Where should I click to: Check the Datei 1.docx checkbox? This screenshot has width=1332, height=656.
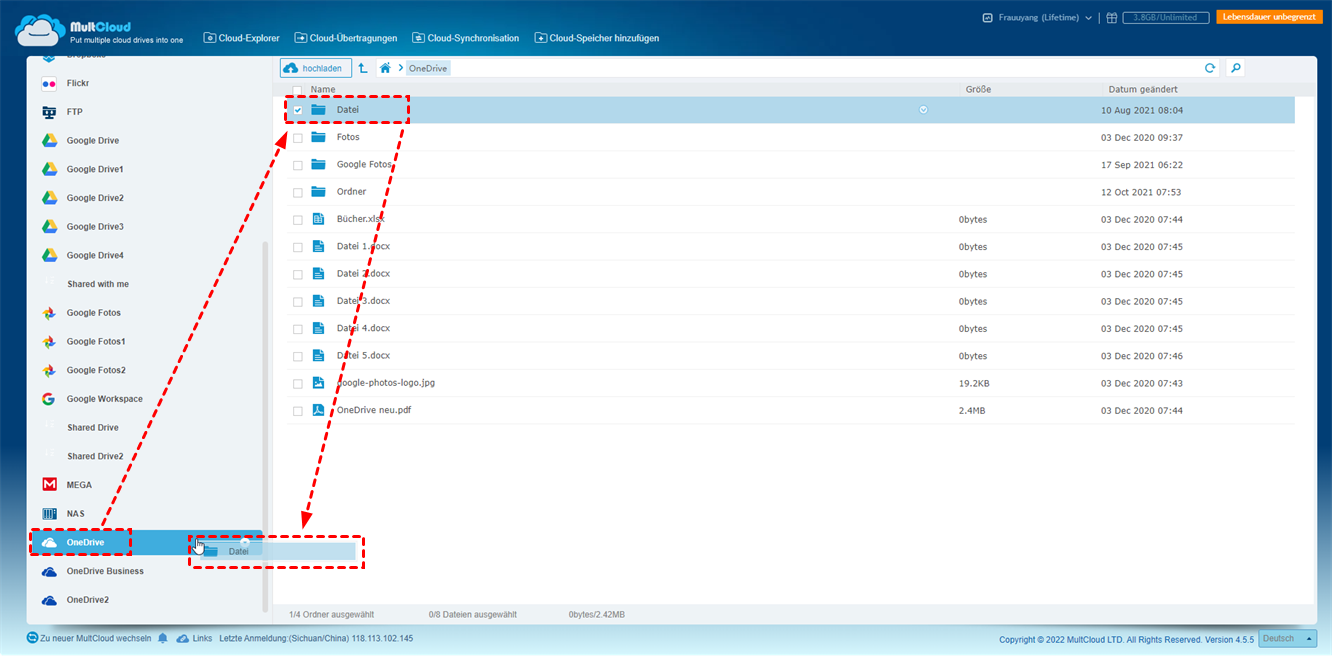click(298, 247)
